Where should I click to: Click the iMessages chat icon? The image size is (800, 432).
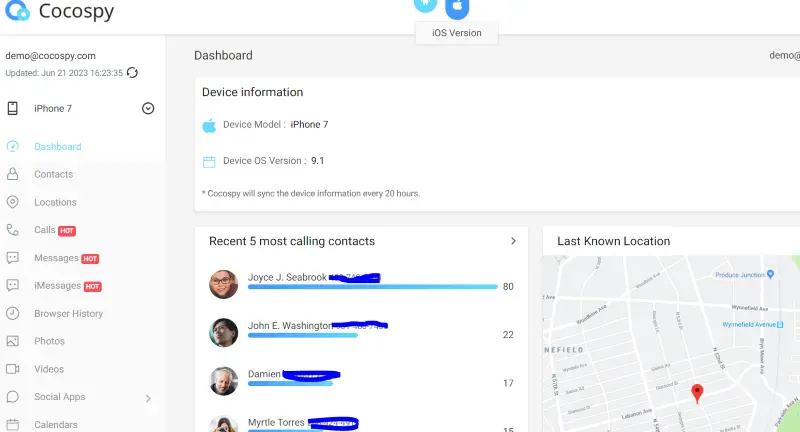click(13, 286)
